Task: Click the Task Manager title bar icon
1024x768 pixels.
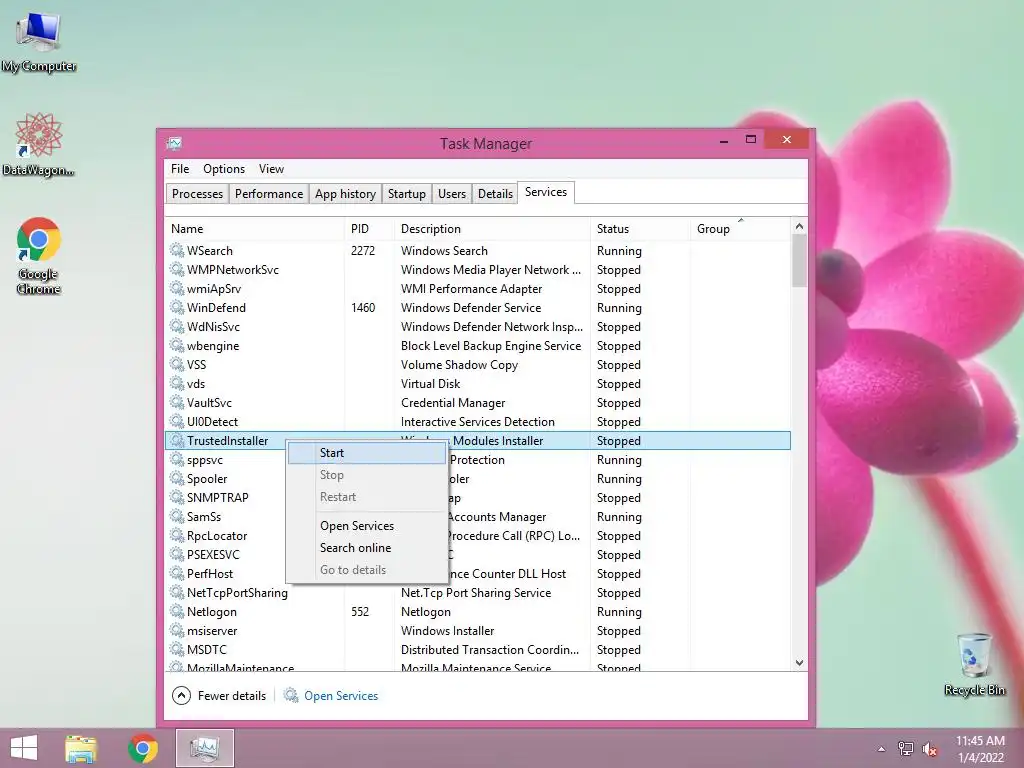Action: (174, 143)
